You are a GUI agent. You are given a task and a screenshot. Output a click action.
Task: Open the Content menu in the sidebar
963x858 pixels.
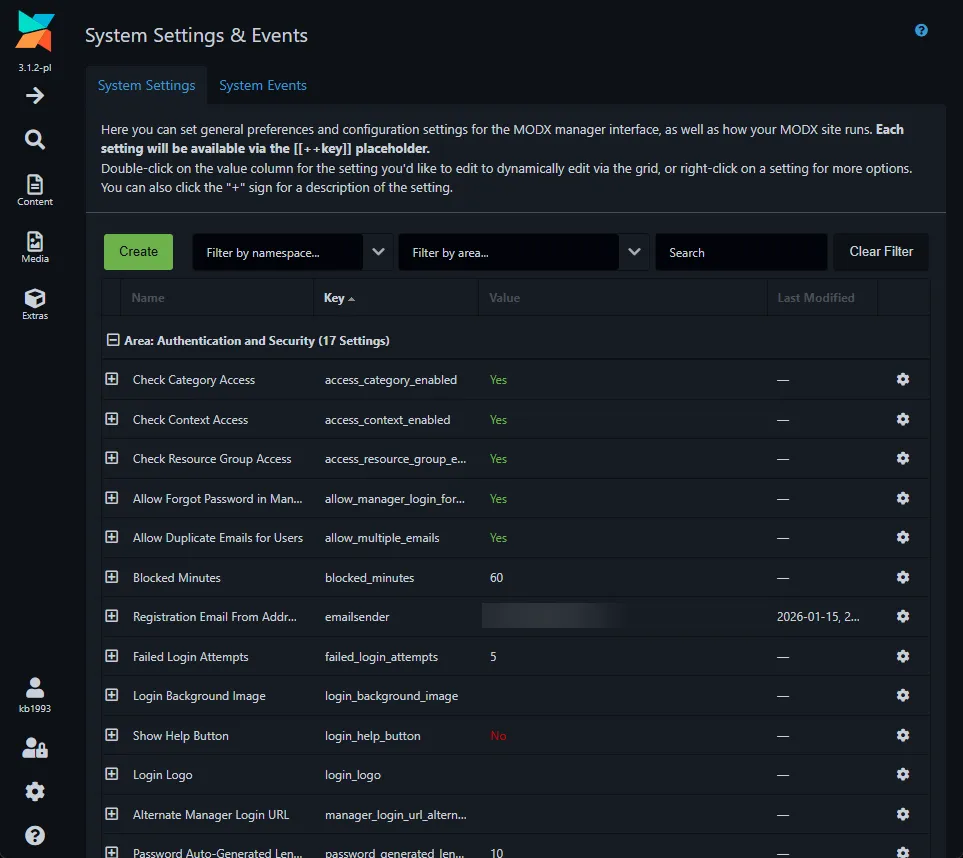[34, 190]
